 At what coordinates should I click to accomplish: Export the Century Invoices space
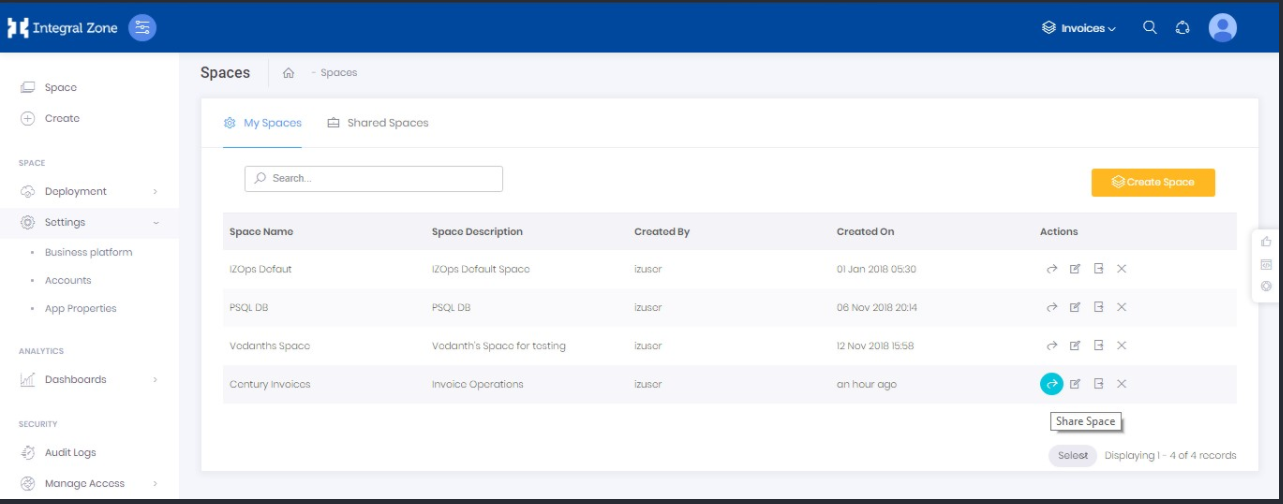[x=1098, y=384]
